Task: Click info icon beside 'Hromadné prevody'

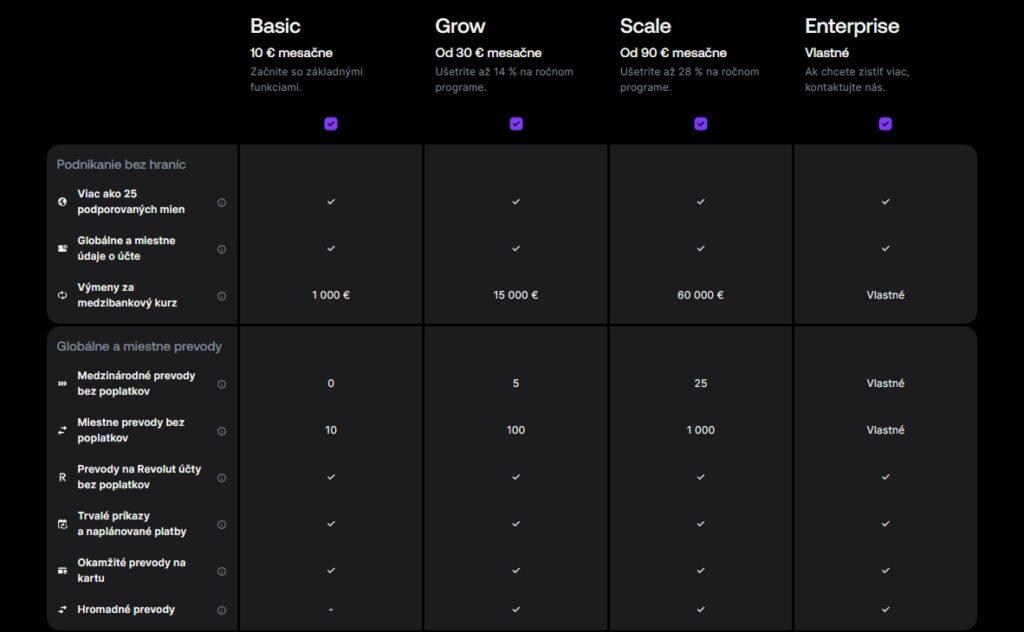Action: coord(222,610)
